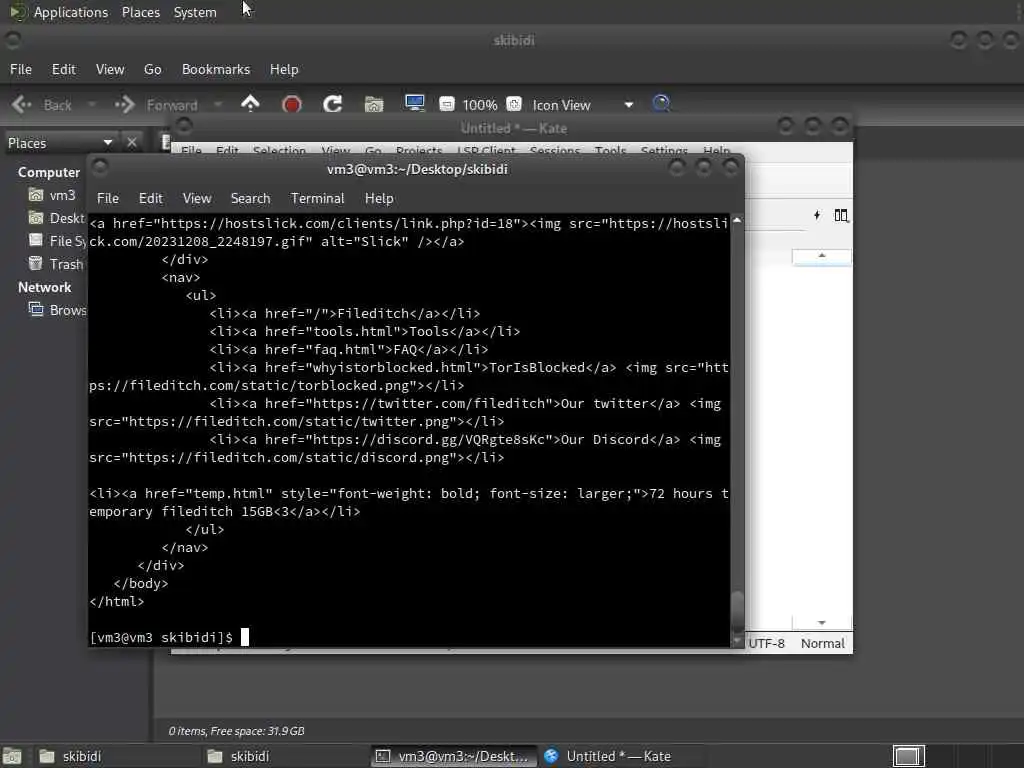The image size is (1024, 768).
Task: Stop loading with the red stop icon
Action: 291,104
